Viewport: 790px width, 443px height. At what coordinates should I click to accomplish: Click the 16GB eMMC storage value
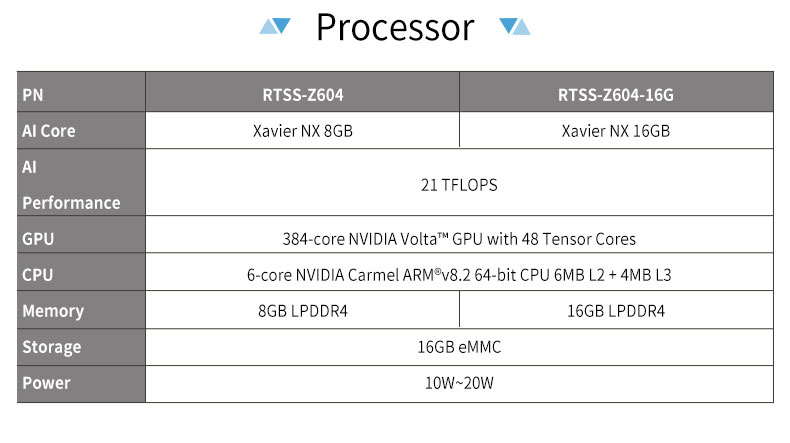(459, 347)
